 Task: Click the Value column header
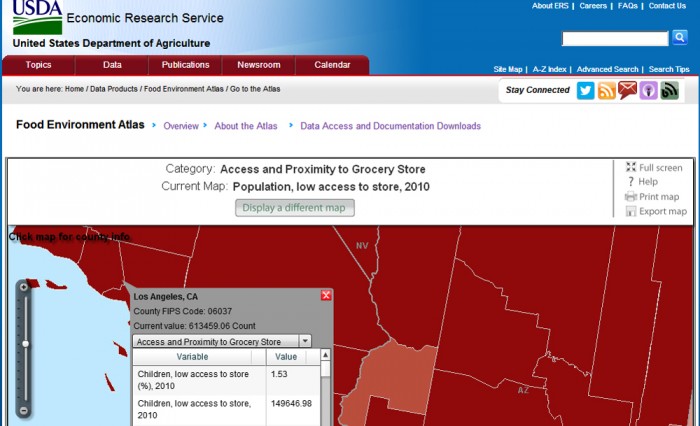click(x=286, y=357)
